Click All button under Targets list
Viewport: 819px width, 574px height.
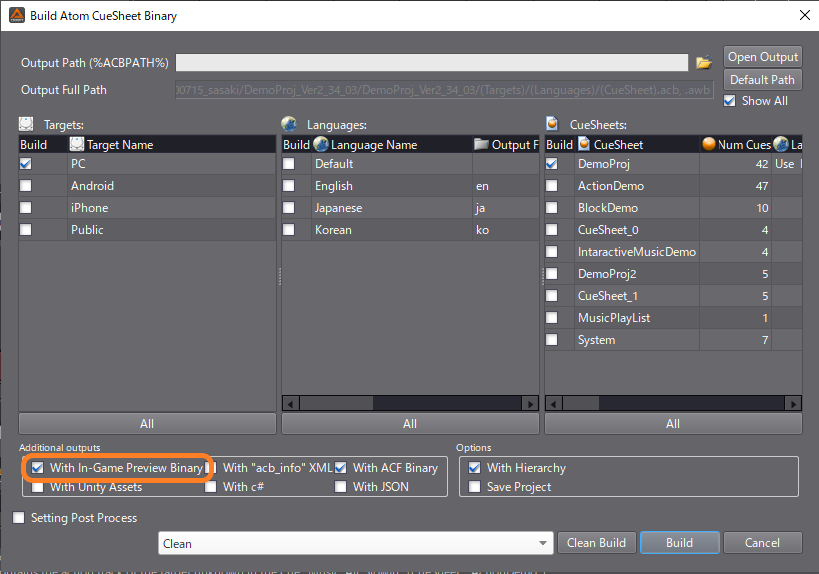147,424
